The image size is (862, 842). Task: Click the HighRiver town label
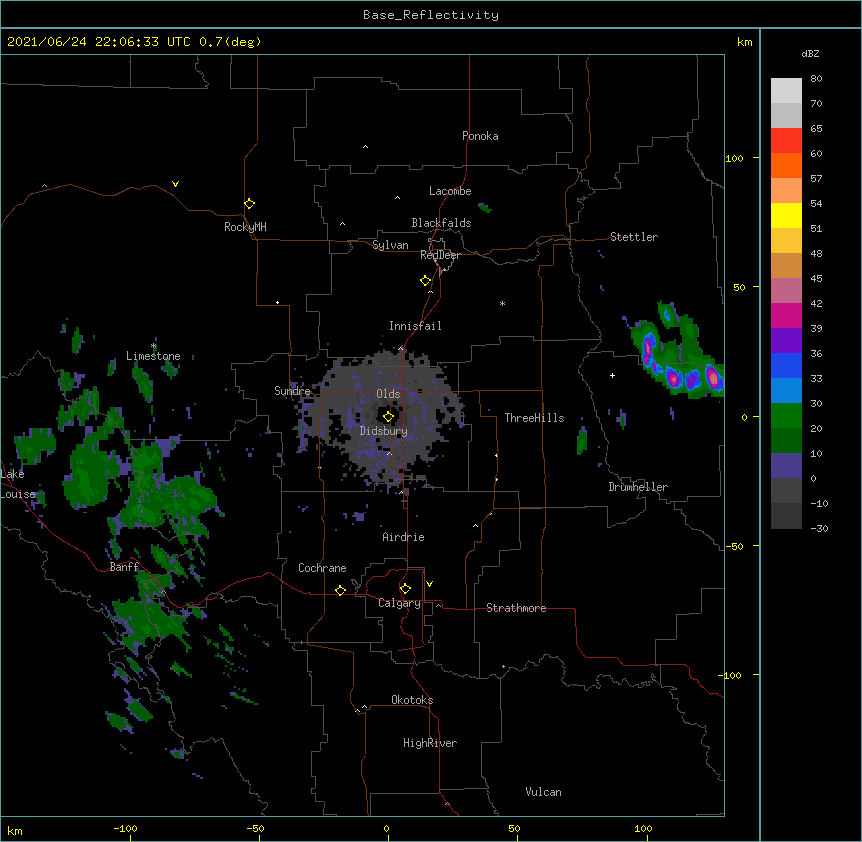(430, 743)
